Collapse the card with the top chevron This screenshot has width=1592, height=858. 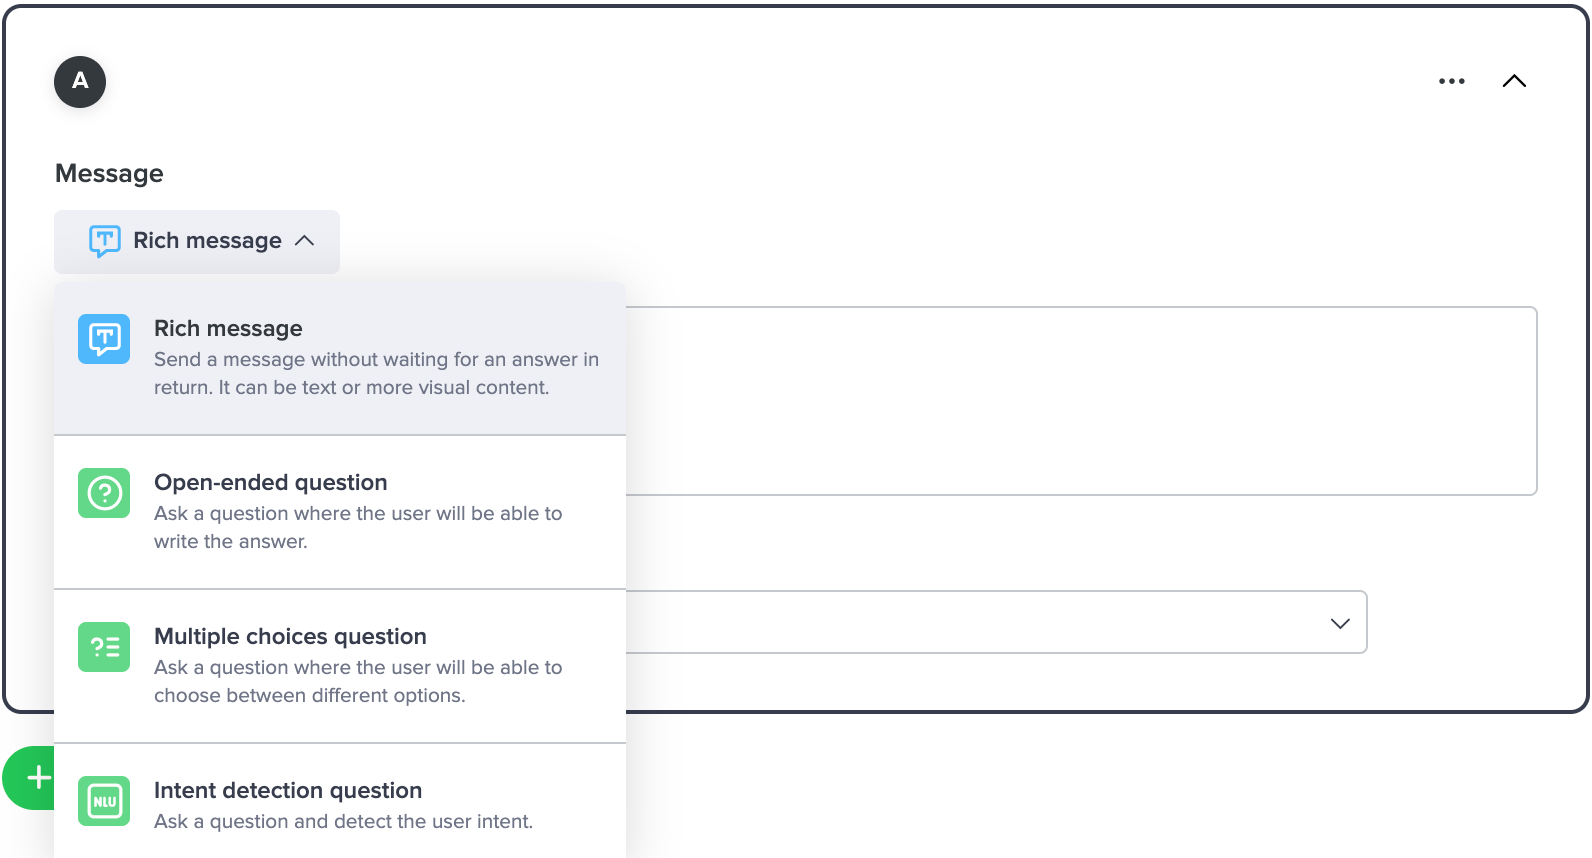[1514, 81]
